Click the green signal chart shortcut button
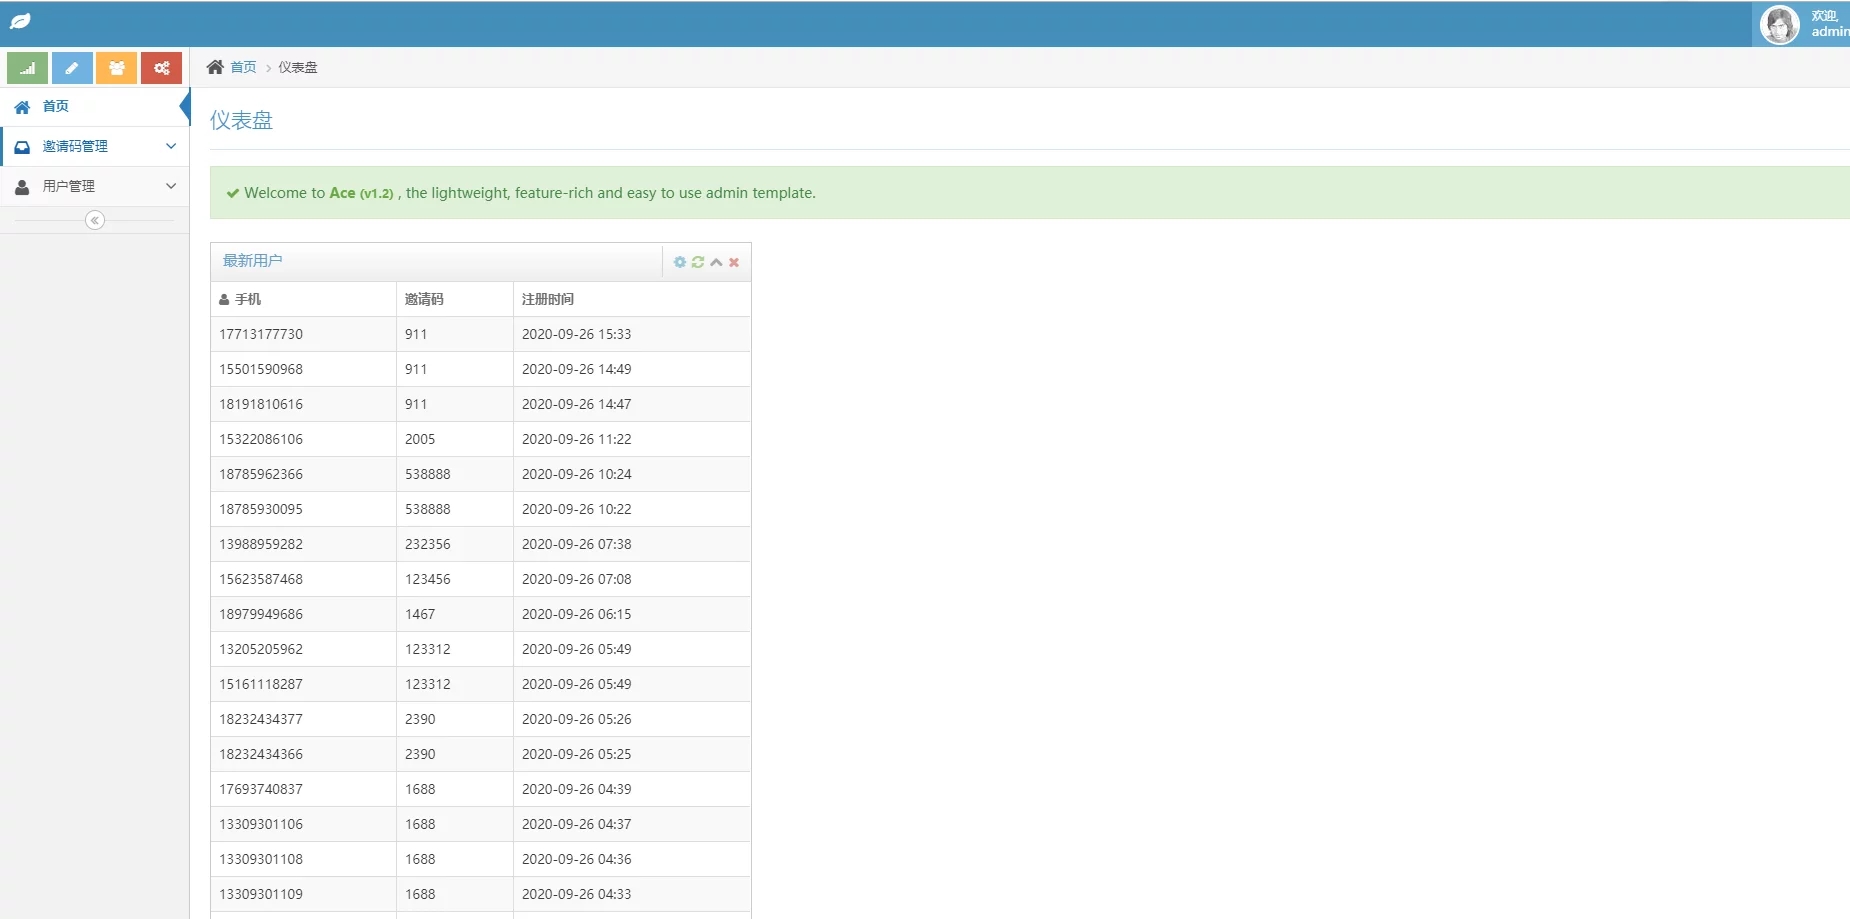Viewport: 1850px width, 919px height. click(x=27, y=68)
